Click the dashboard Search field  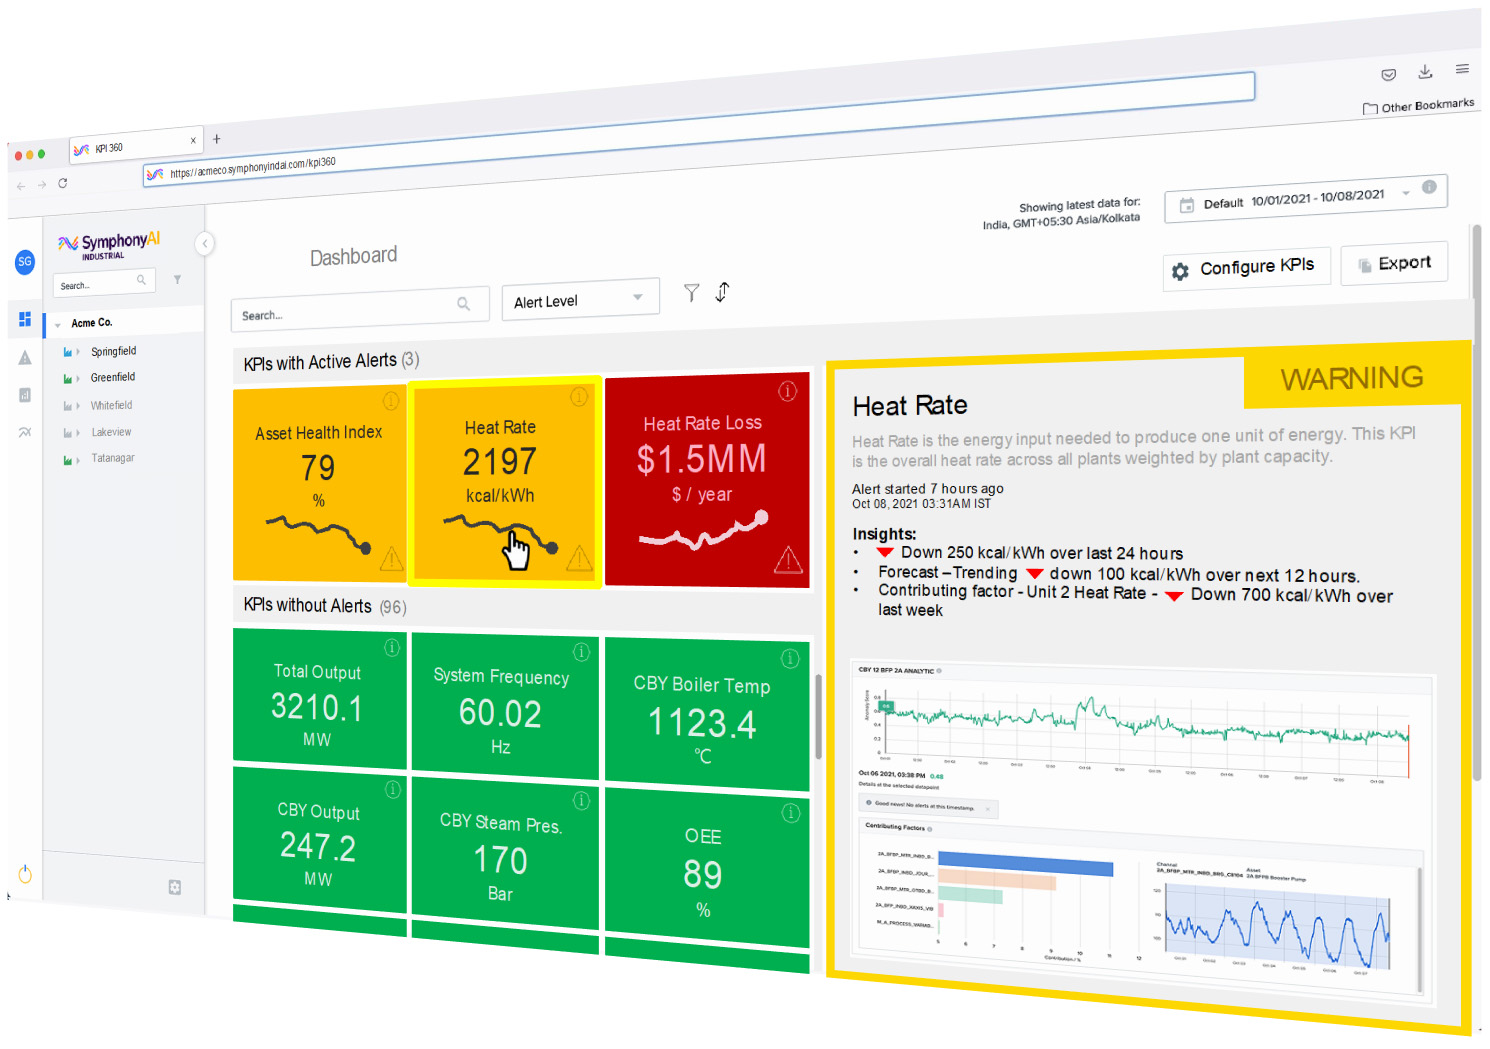[x=360, y=309]
